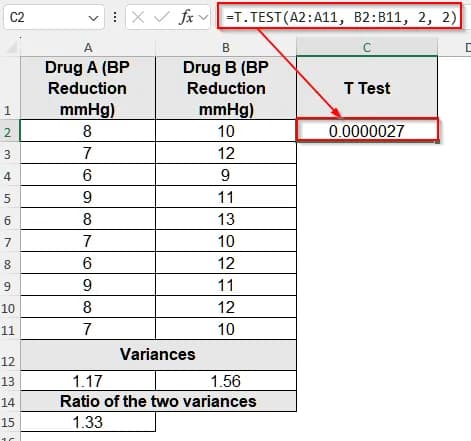Viewport: 471px width, 441px height.
Task: Select row 3 header
Action: pos(10,153)
